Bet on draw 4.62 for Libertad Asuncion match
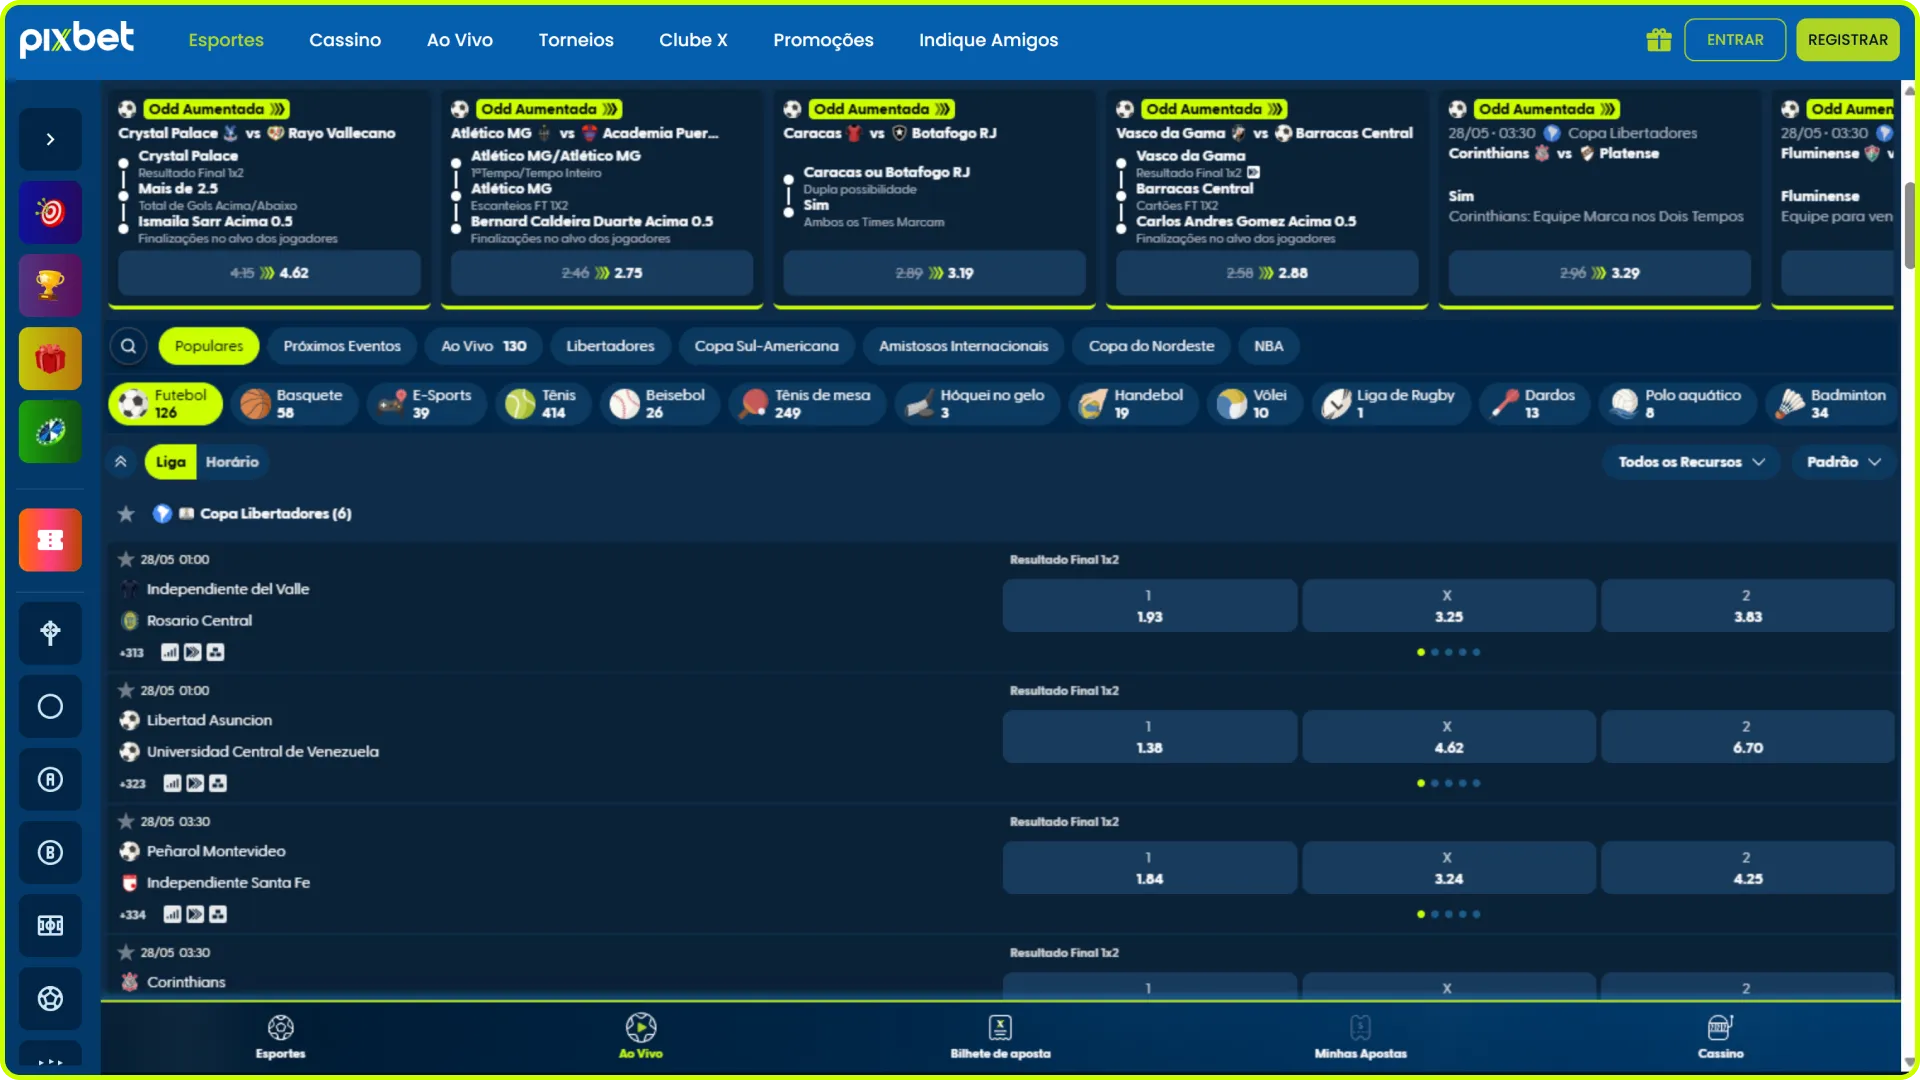 [1448, 737]
